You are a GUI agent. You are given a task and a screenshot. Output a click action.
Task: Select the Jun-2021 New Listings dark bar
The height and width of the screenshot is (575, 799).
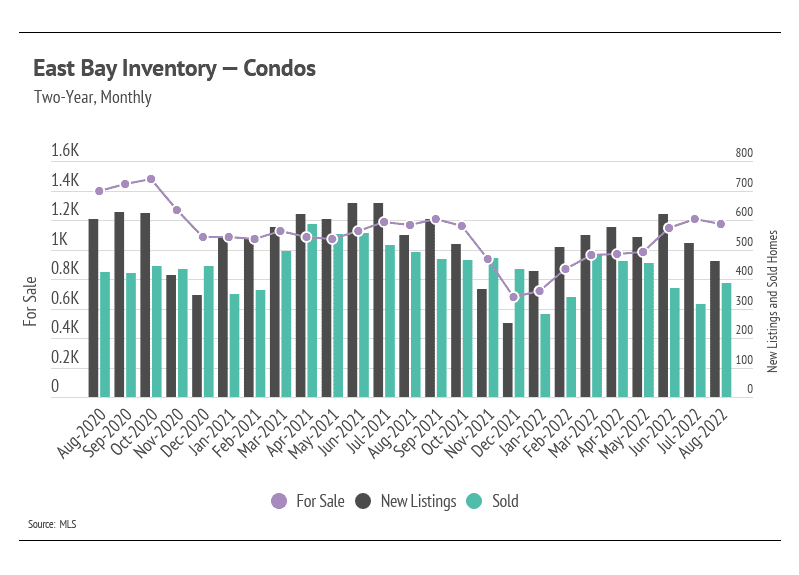pos(353,300)
